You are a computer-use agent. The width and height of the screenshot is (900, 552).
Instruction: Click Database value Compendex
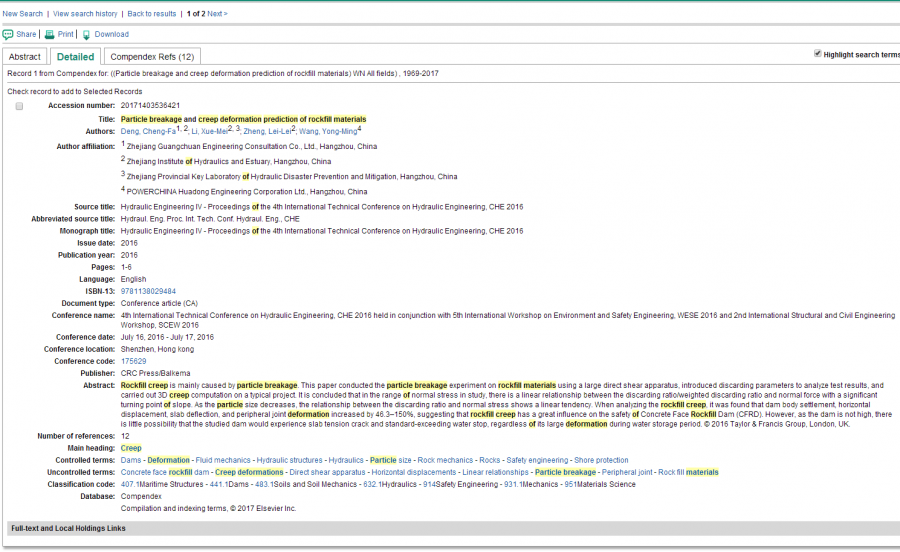tap(141, 496)
